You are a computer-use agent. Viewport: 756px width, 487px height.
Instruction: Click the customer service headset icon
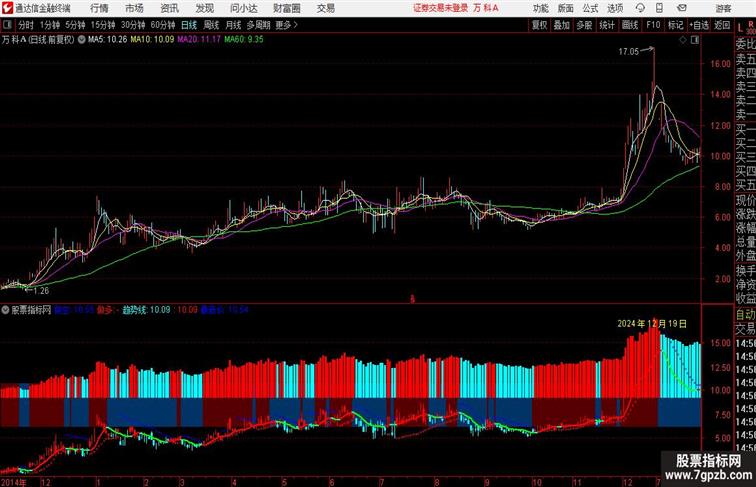[640, 8]
